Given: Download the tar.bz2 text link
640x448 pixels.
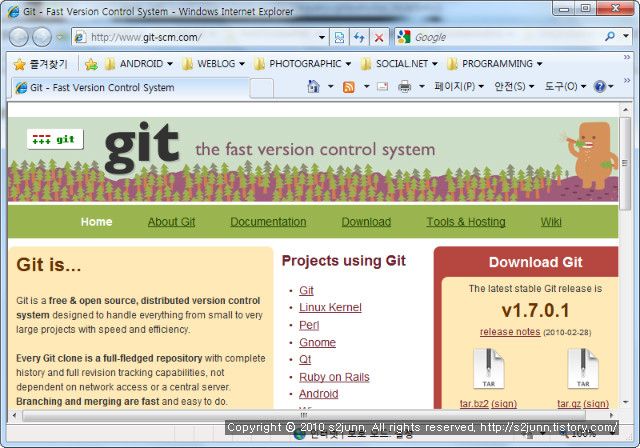Looking at the screenshot, I should click(x=474, y=404).
